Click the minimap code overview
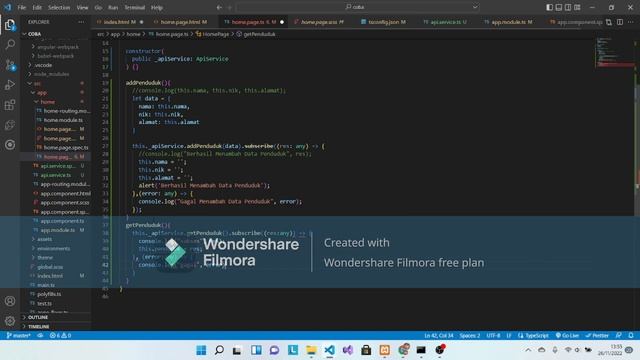The width and height of the screenshot is (640, 360). click(x=615, y=53)
